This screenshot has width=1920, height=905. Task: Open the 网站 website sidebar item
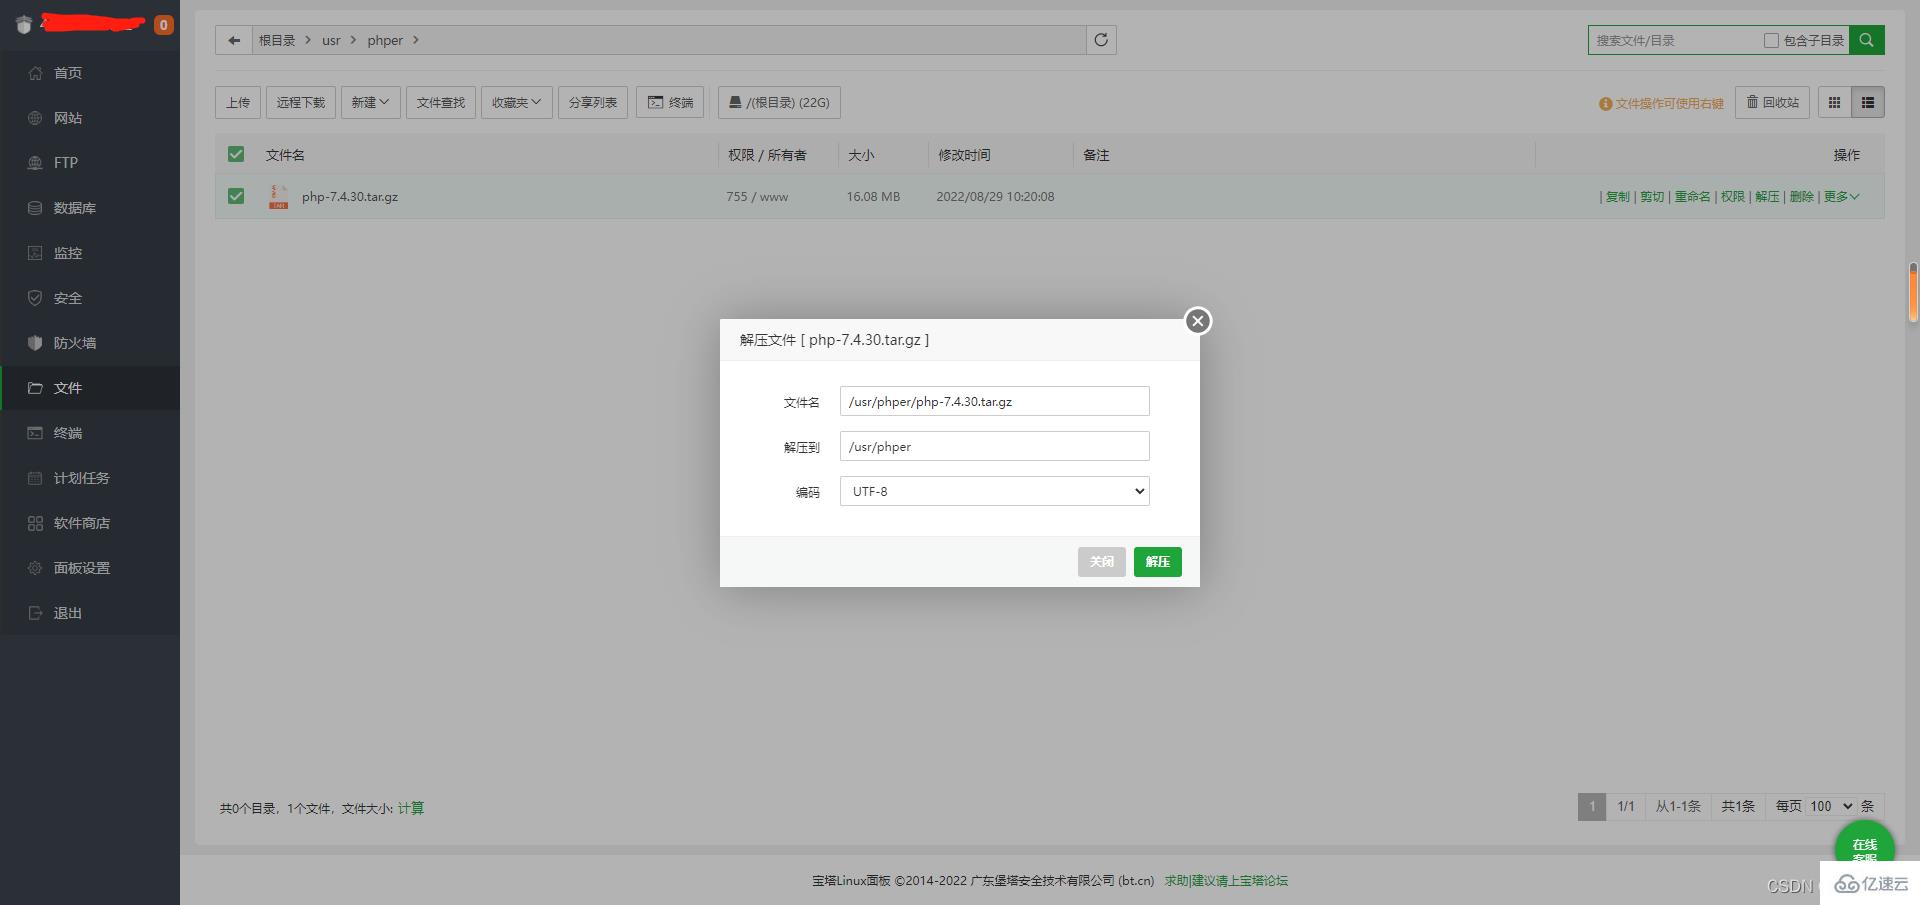(90, 118)
